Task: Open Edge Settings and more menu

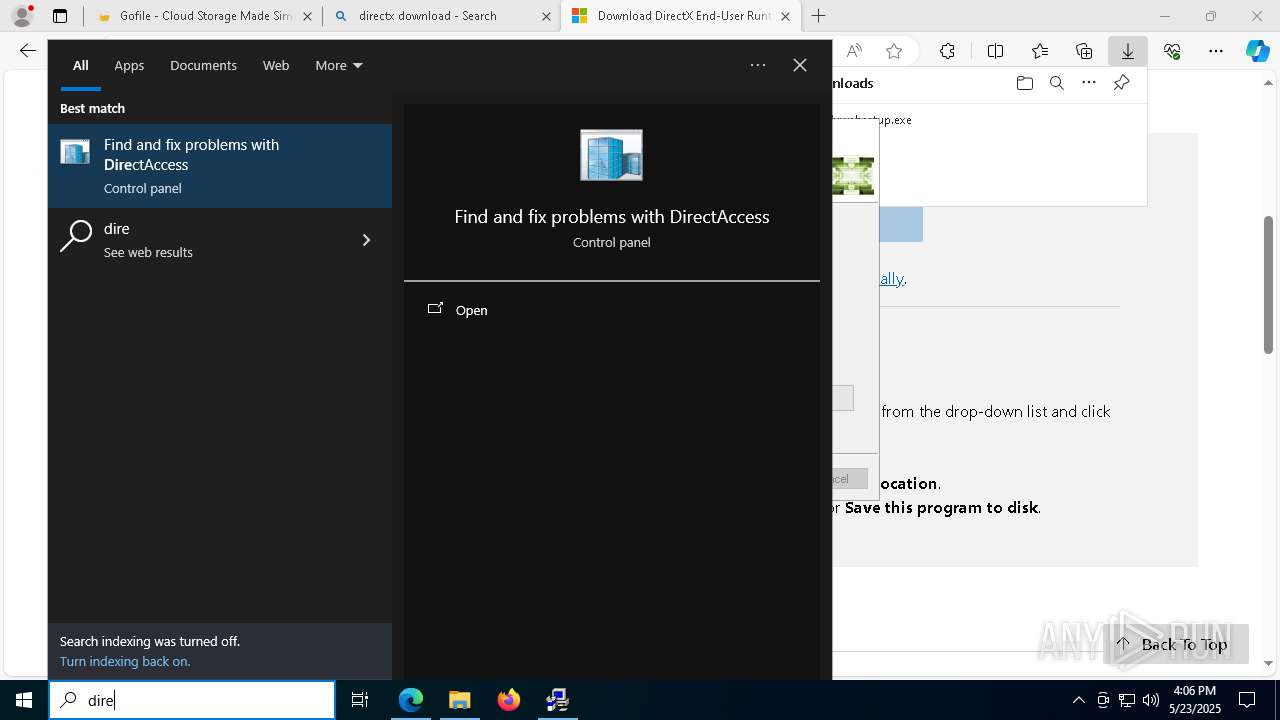Action: [x=1216, y=51]
